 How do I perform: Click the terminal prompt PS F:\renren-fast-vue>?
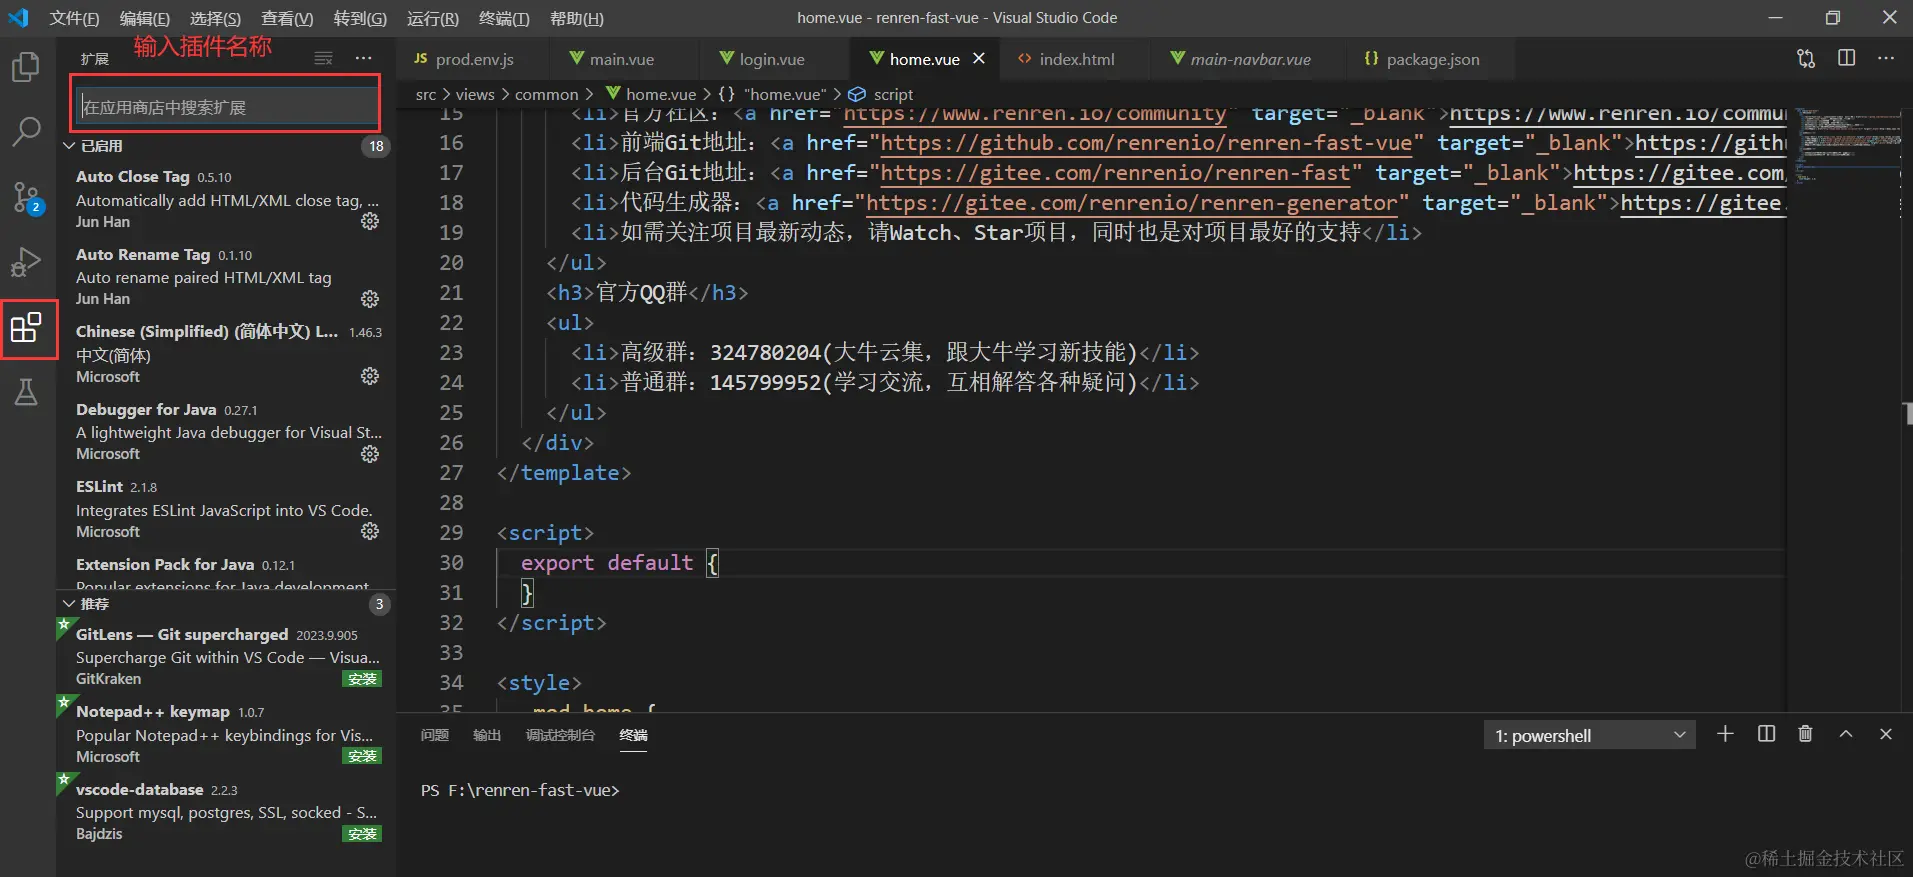click(x=520, y=790)
